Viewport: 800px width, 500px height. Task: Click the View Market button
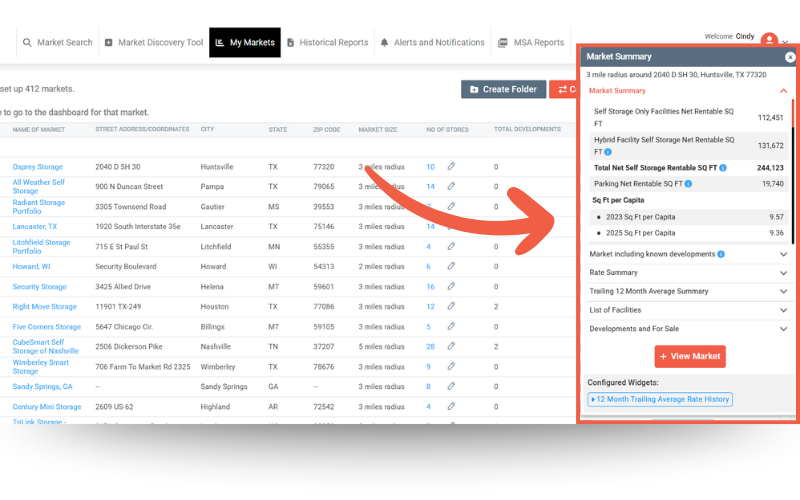point(689,356)
